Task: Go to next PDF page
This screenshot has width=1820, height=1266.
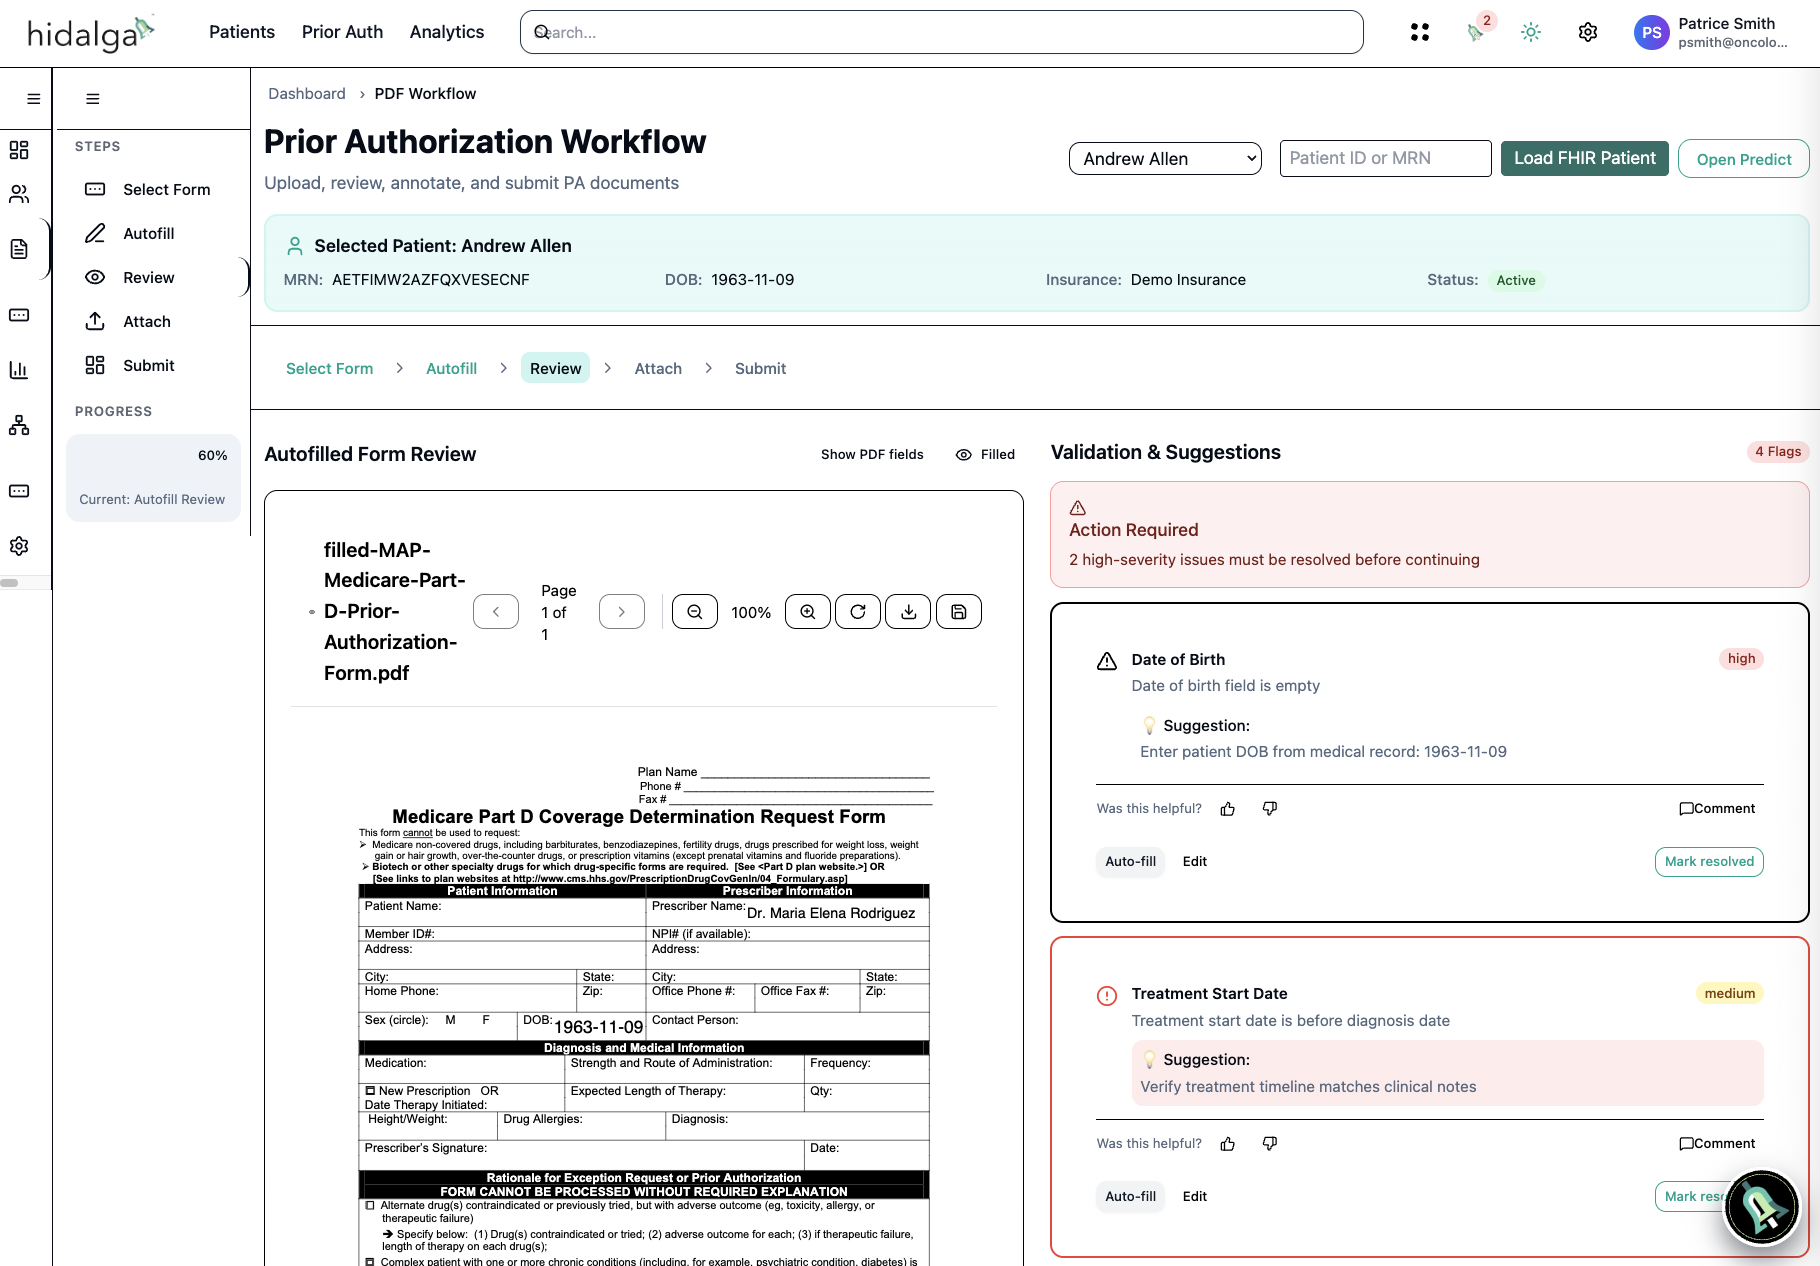Action: tap(621, 612)
